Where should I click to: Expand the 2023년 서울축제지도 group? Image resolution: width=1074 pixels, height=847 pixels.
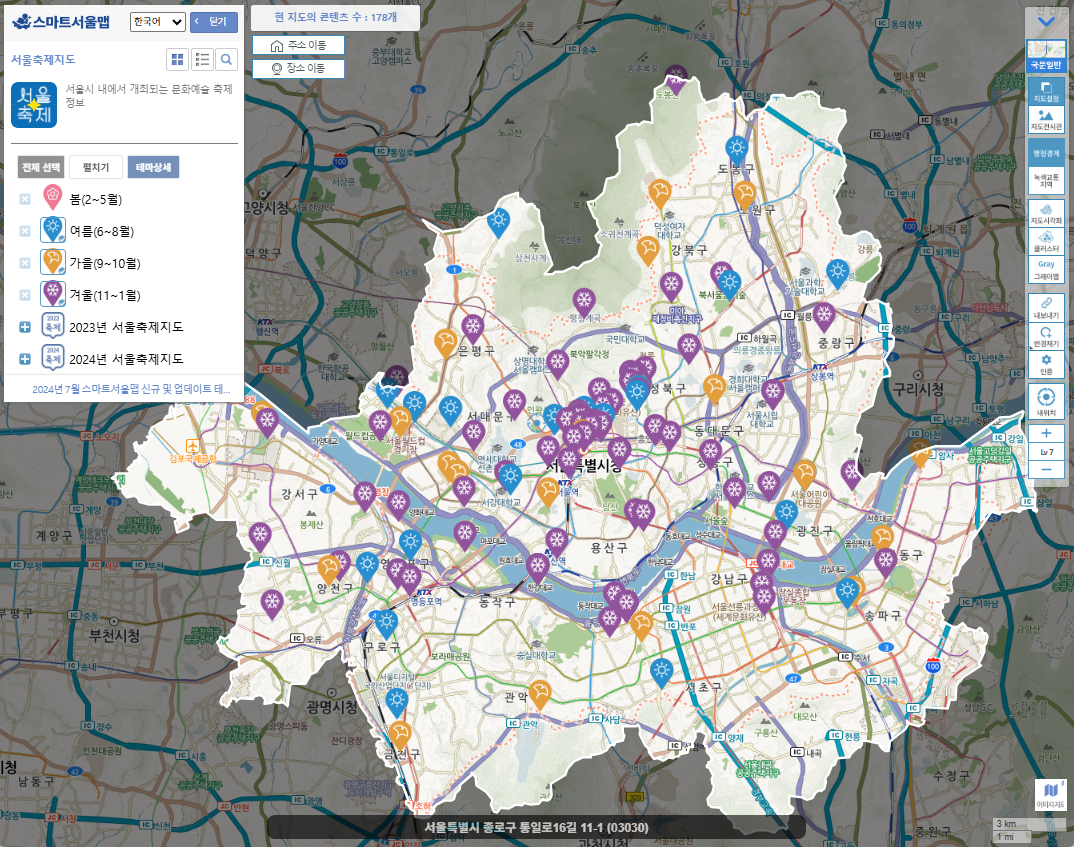click(25, 327)
